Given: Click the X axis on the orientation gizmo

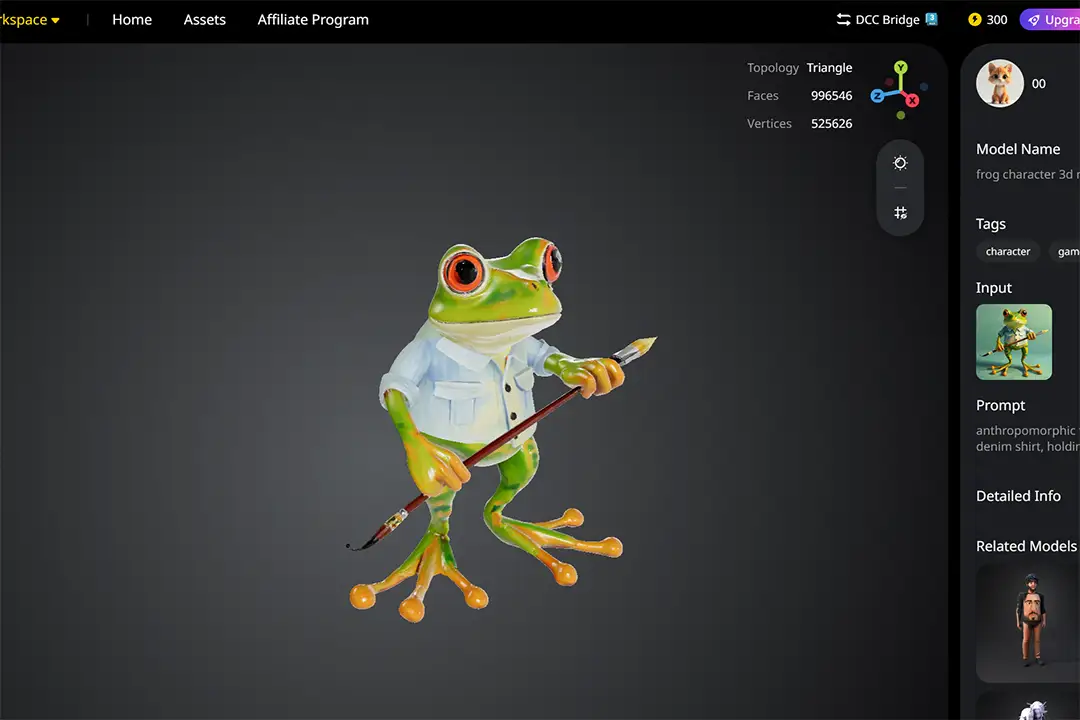Looking at the screenshot, I should click(912, 99).
